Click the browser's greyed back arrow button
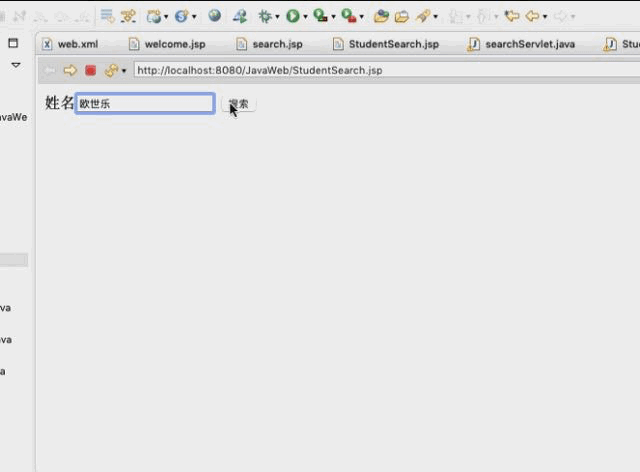The height and width of the screenshot is (472, 640). [50, 70]
